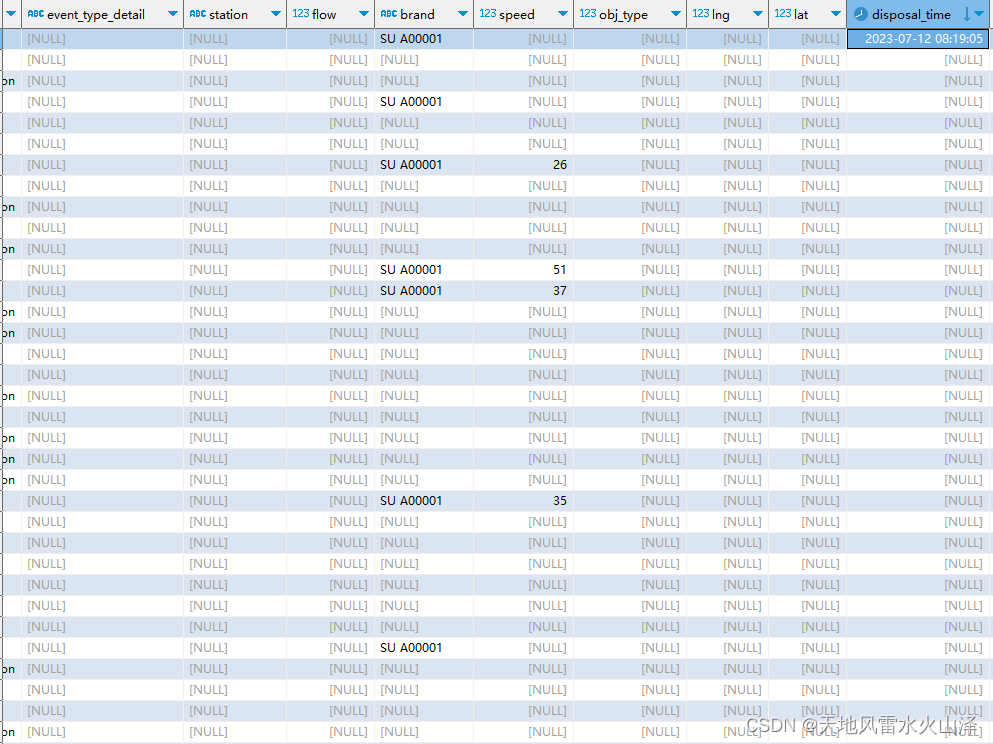This screenshot has width=993, height=744.
Task: Click the speed column header to sort
Action: [517, 14]
